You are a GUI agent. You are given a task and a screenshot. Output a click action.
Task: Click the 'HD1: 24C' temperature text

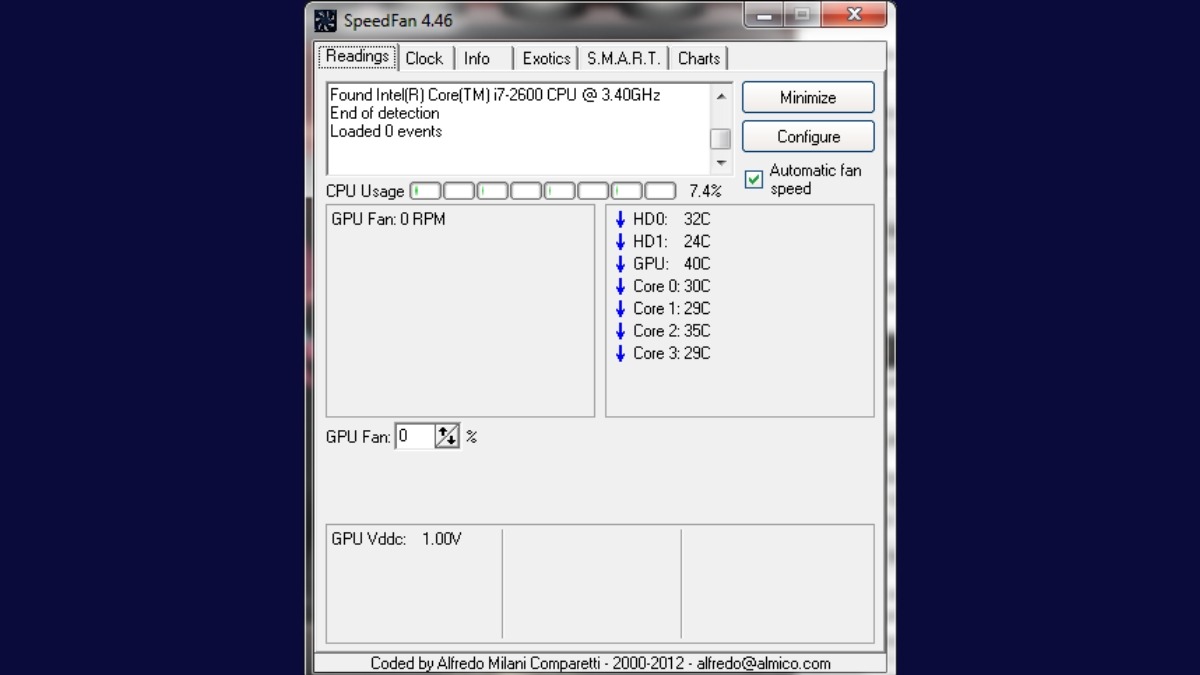[x=672, y=241]
